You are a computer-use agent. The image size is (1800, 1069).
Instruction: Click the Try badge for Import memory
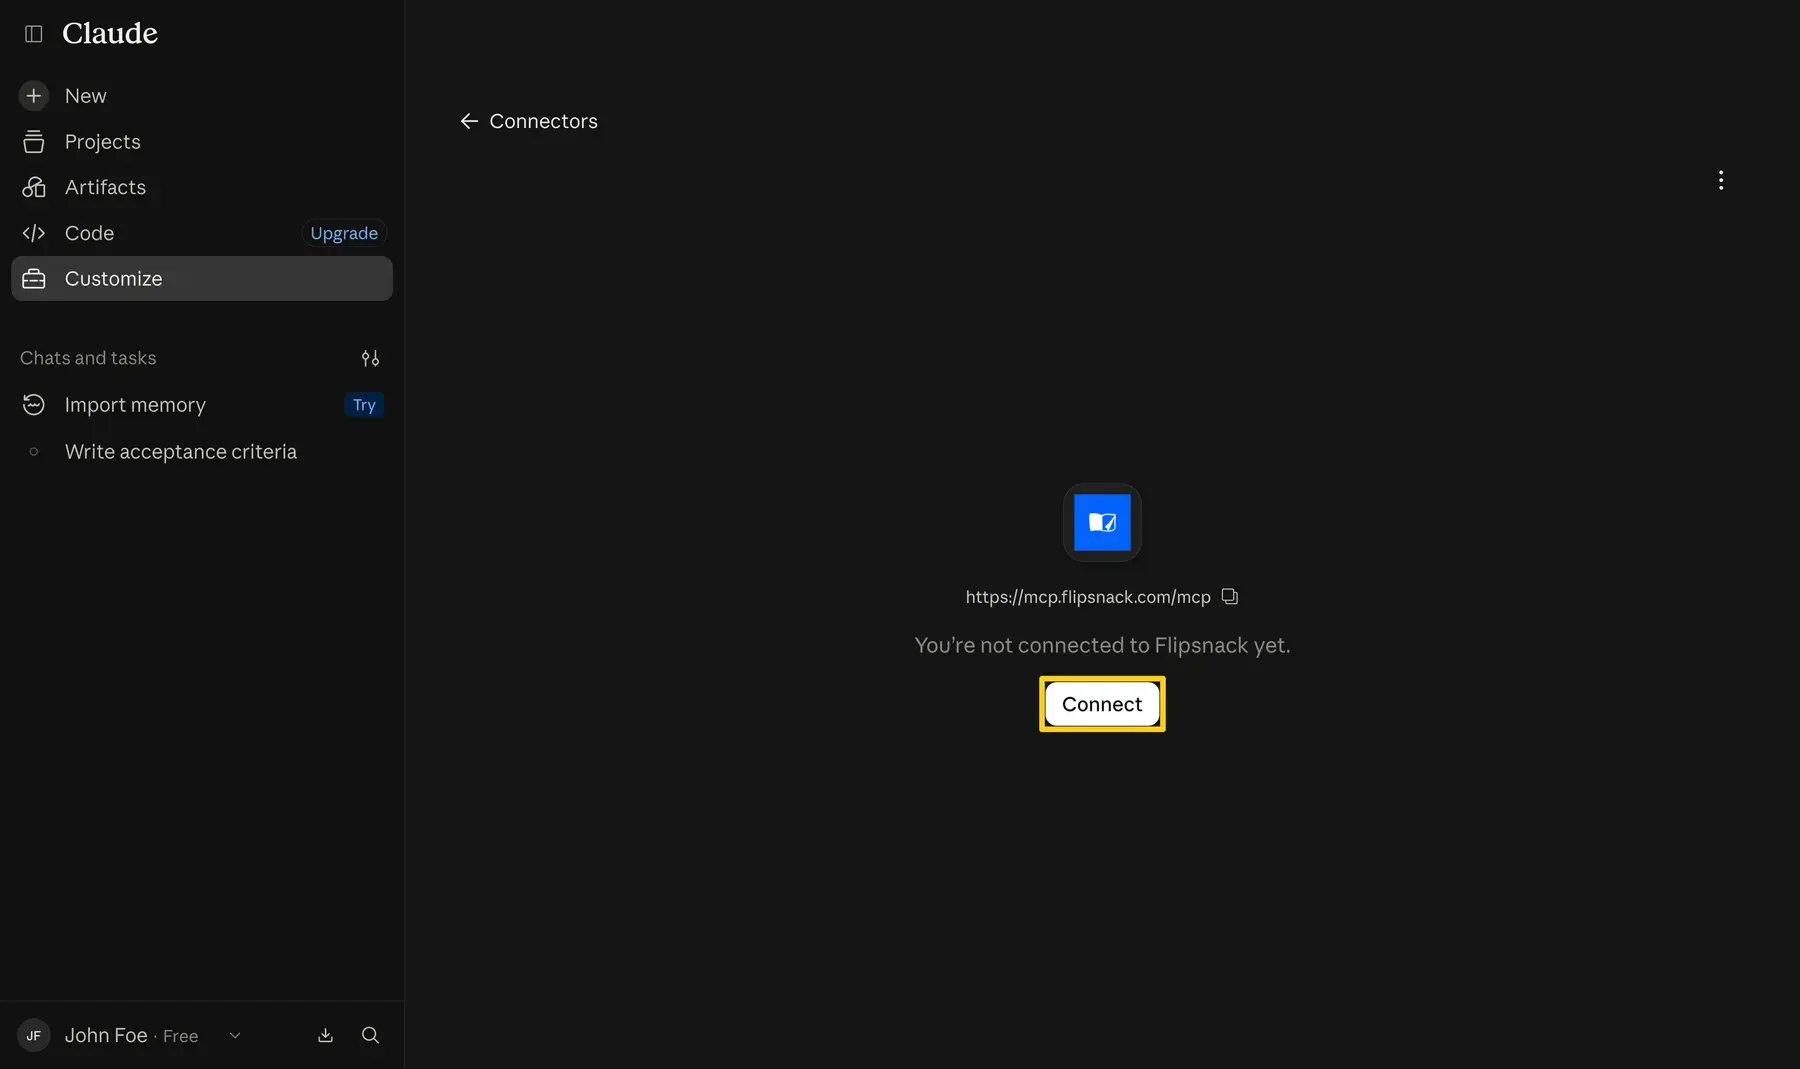click(x=364, y=405)
